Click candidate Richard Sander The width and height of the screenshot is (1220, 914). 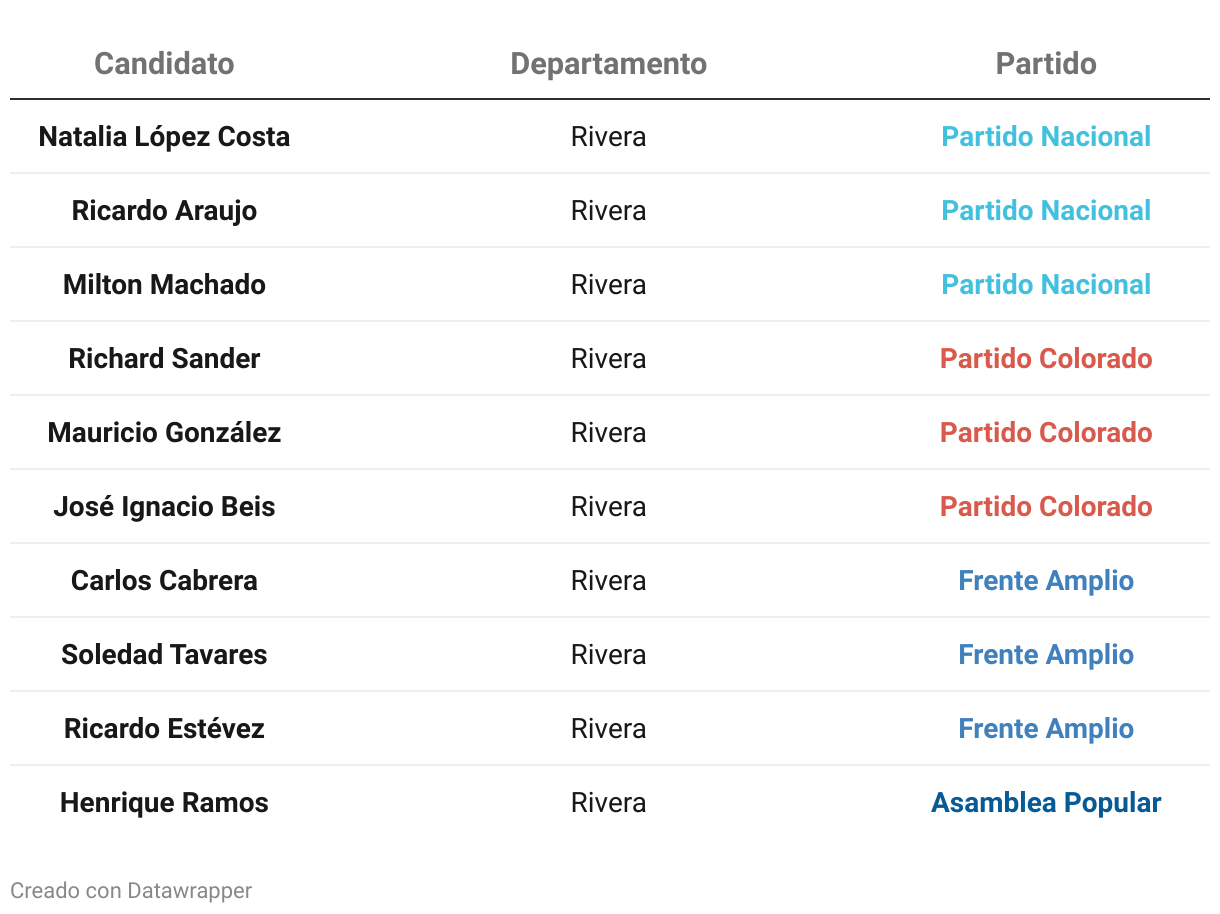pos(164,359)
